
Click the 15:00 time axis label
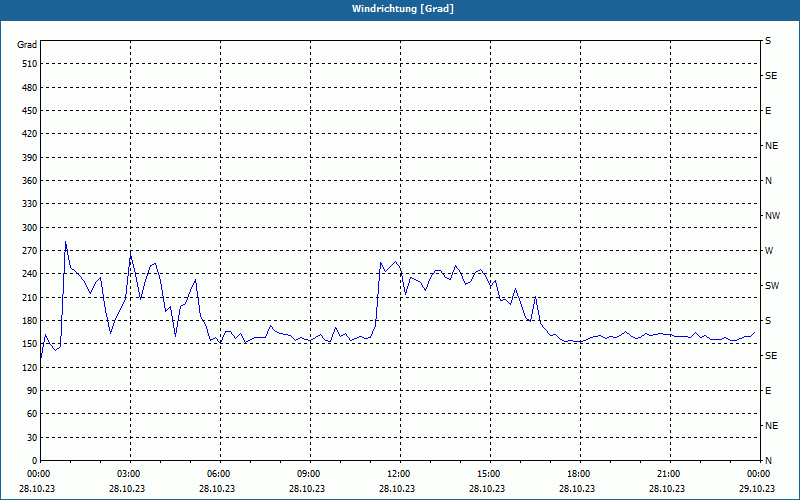point(488,474)
